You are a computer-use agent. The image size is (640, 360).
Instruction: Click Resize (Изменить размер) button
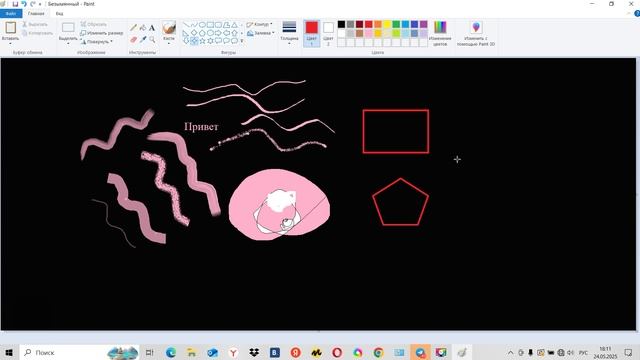pos(102,33)
